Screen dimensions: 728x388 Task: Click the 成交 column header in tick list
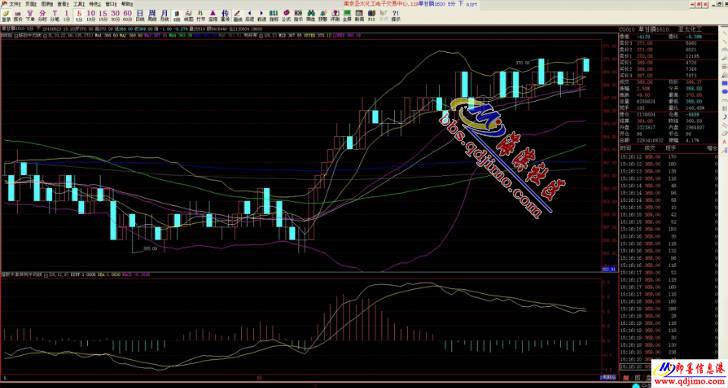(650, 148)
